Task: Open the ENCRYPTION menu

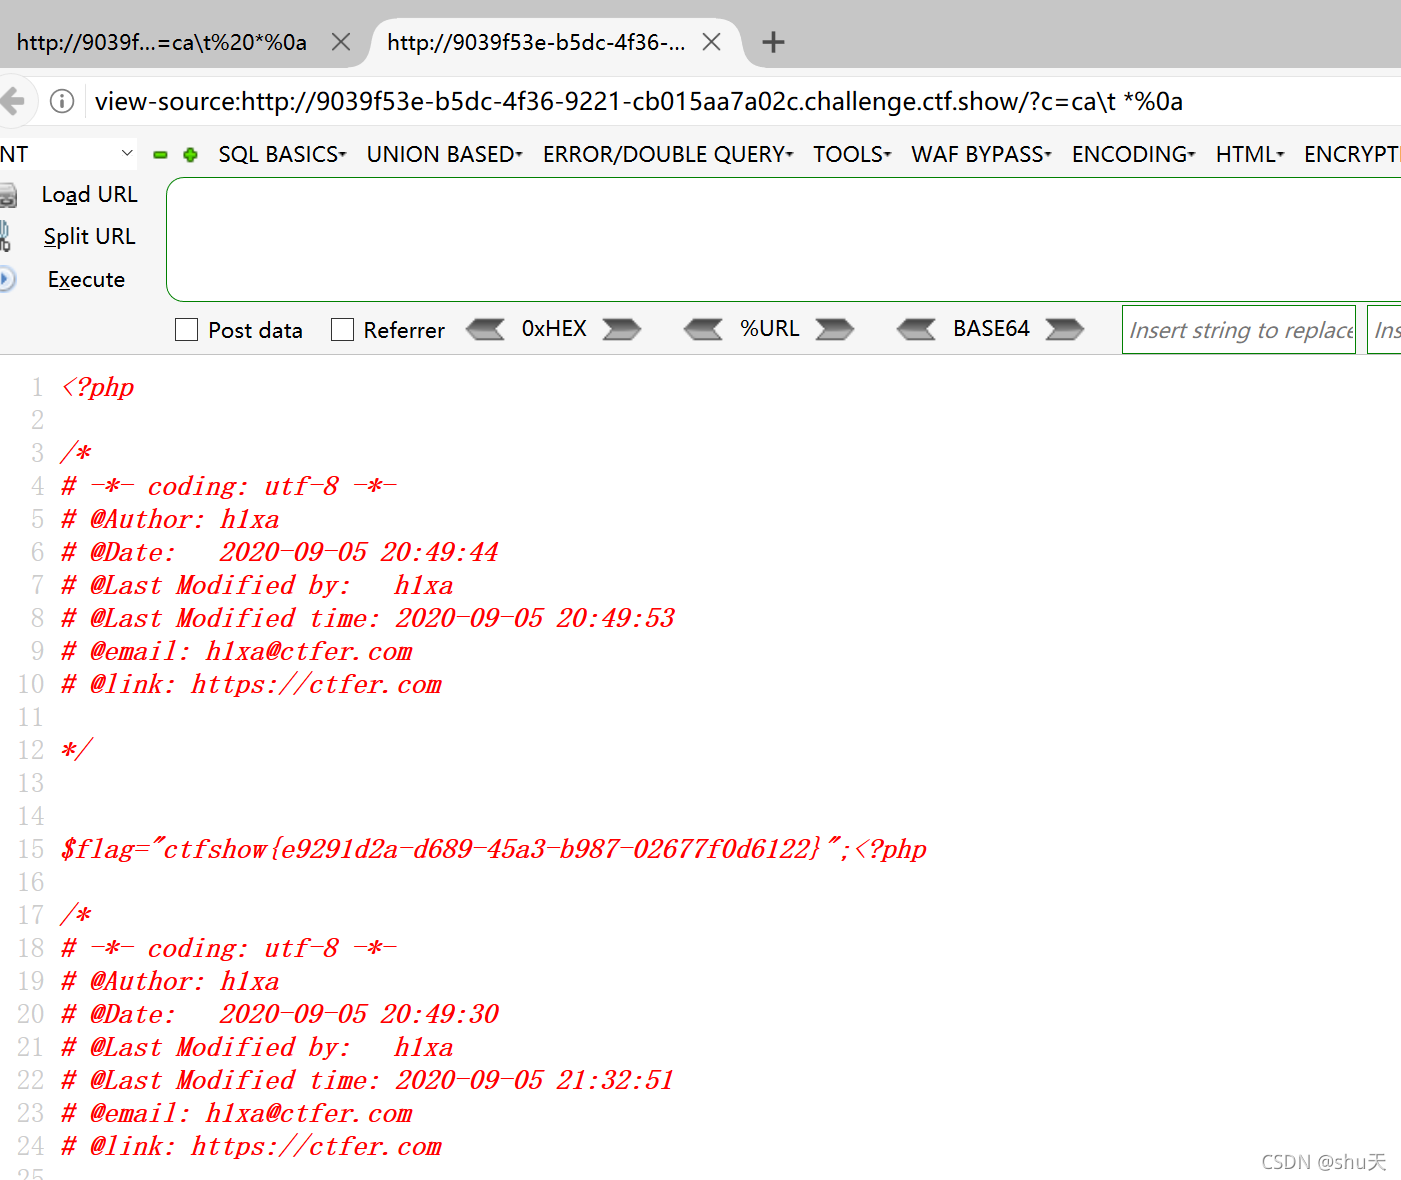Action: point(1352,154)
